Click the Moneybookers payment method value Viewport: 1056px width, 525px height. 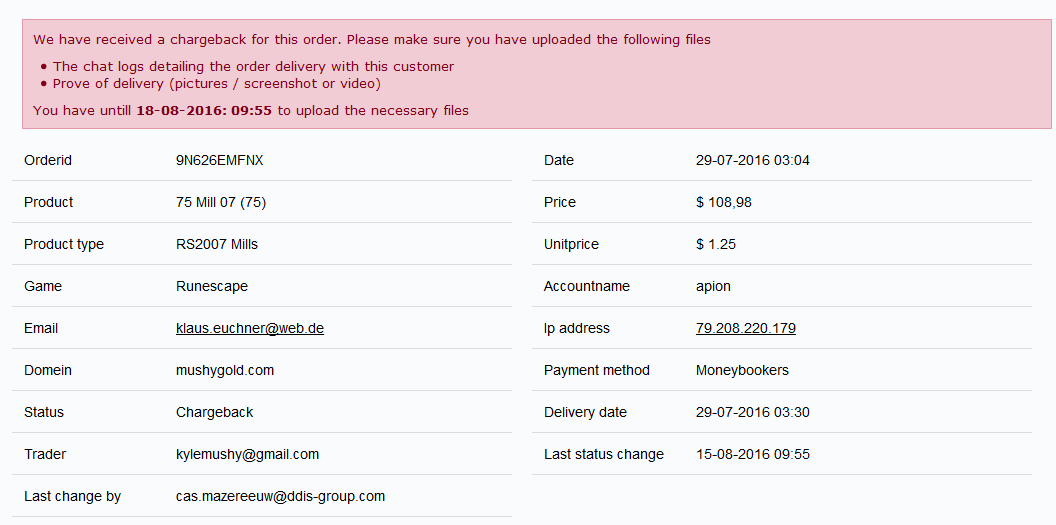pyautogui.click(x=742, y=370)
